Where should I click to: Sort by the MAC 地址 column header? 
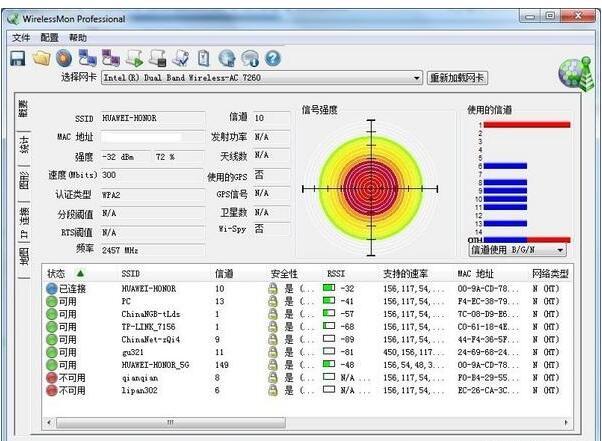pos(475,274)
